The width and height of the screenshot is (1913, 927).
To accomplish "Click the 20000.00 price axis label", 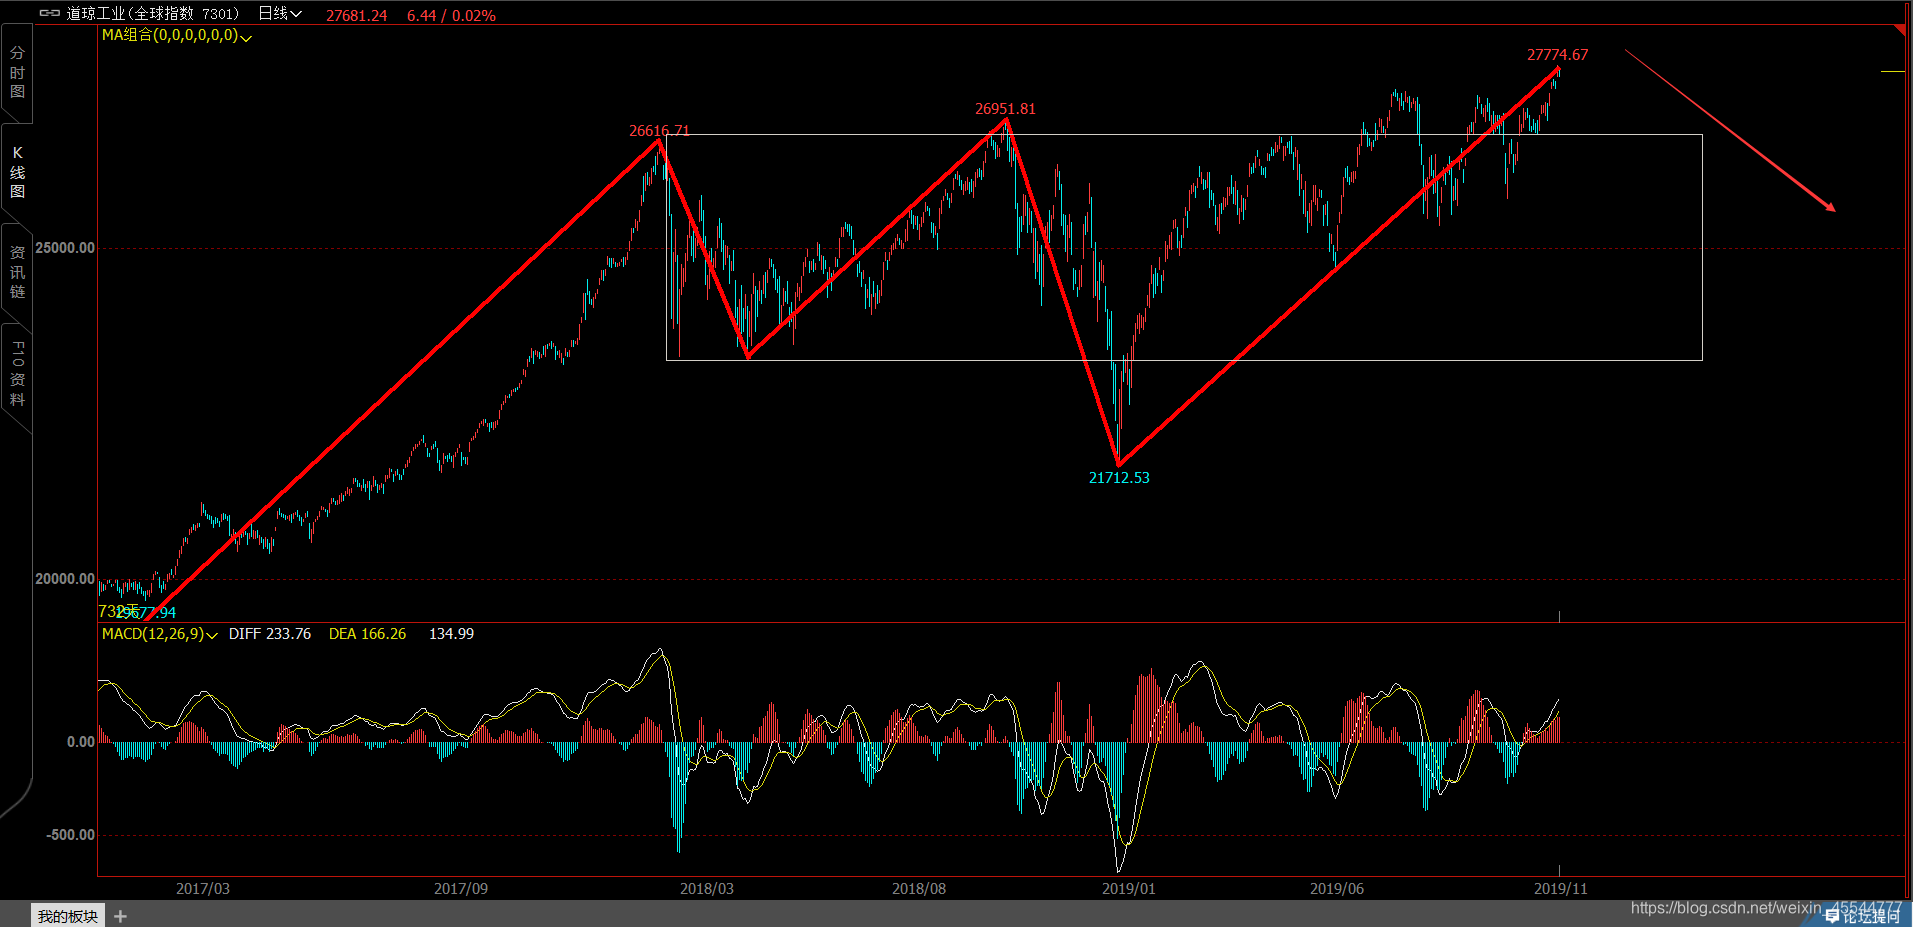I will [x=65, y=579].
